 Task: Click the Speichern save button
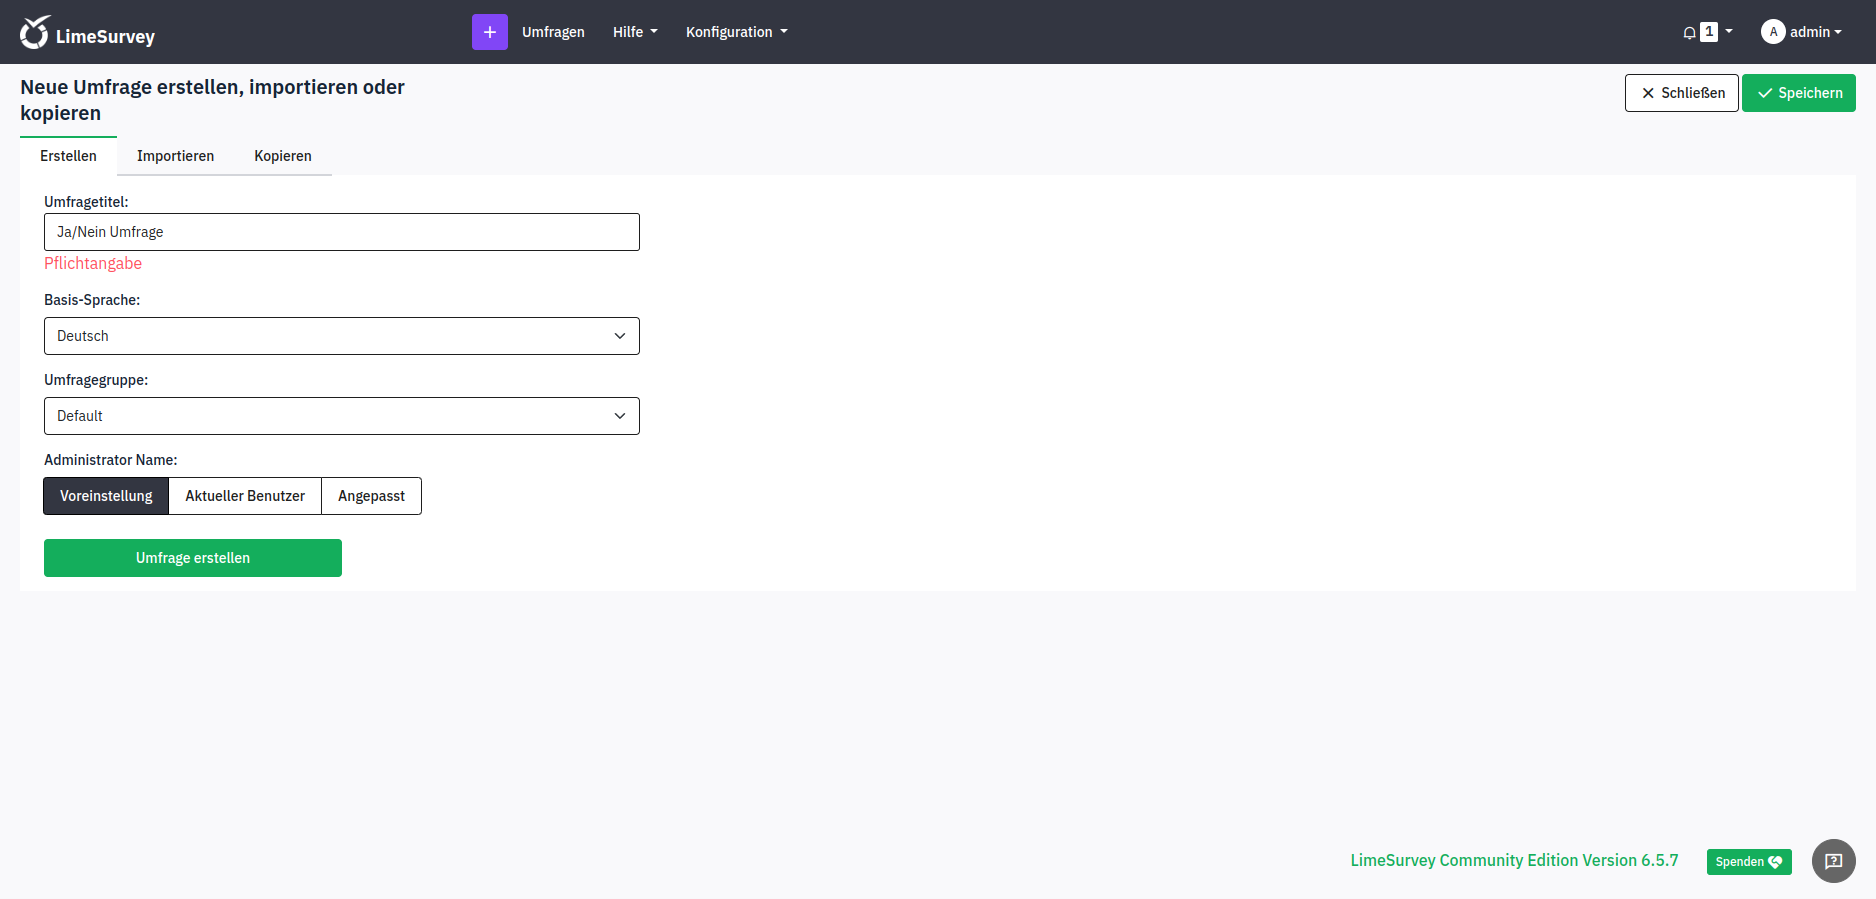(x=1798, y=93)
